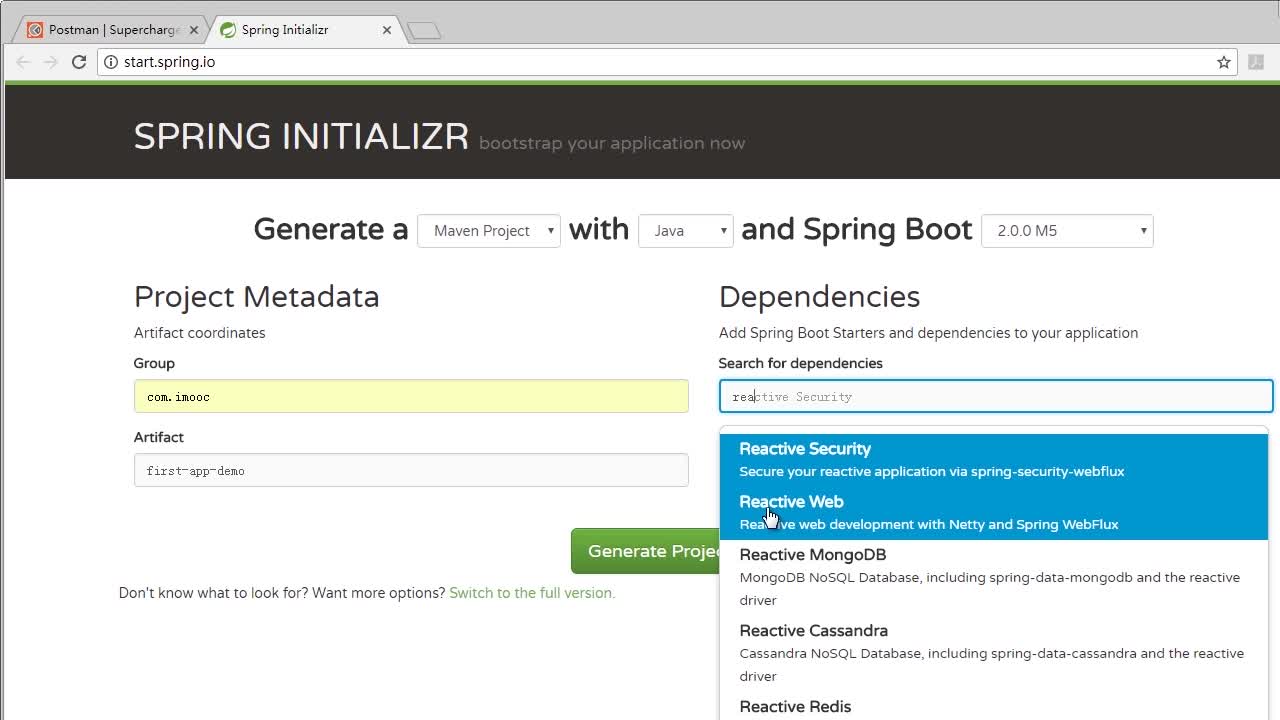Select the Reactive MongoDB suggestion
This screenshot has height=720, width=1280.
pyautogui.click(x=994, y=578)
